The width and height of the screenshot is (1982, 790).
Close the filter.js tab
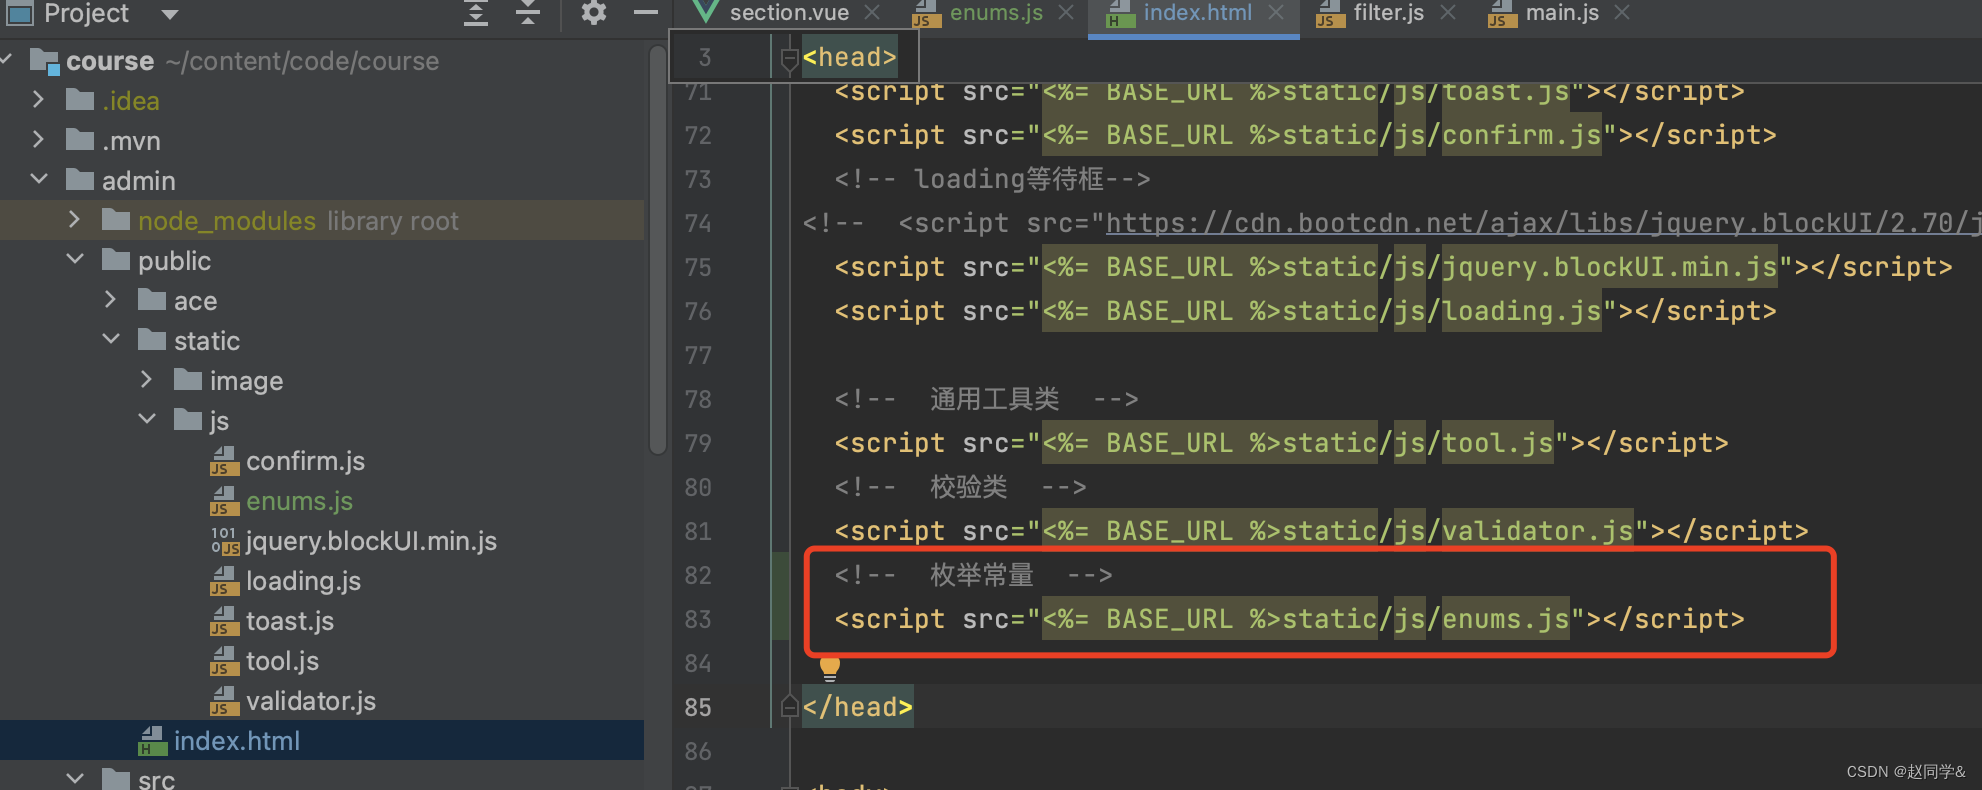(1448, 13)
